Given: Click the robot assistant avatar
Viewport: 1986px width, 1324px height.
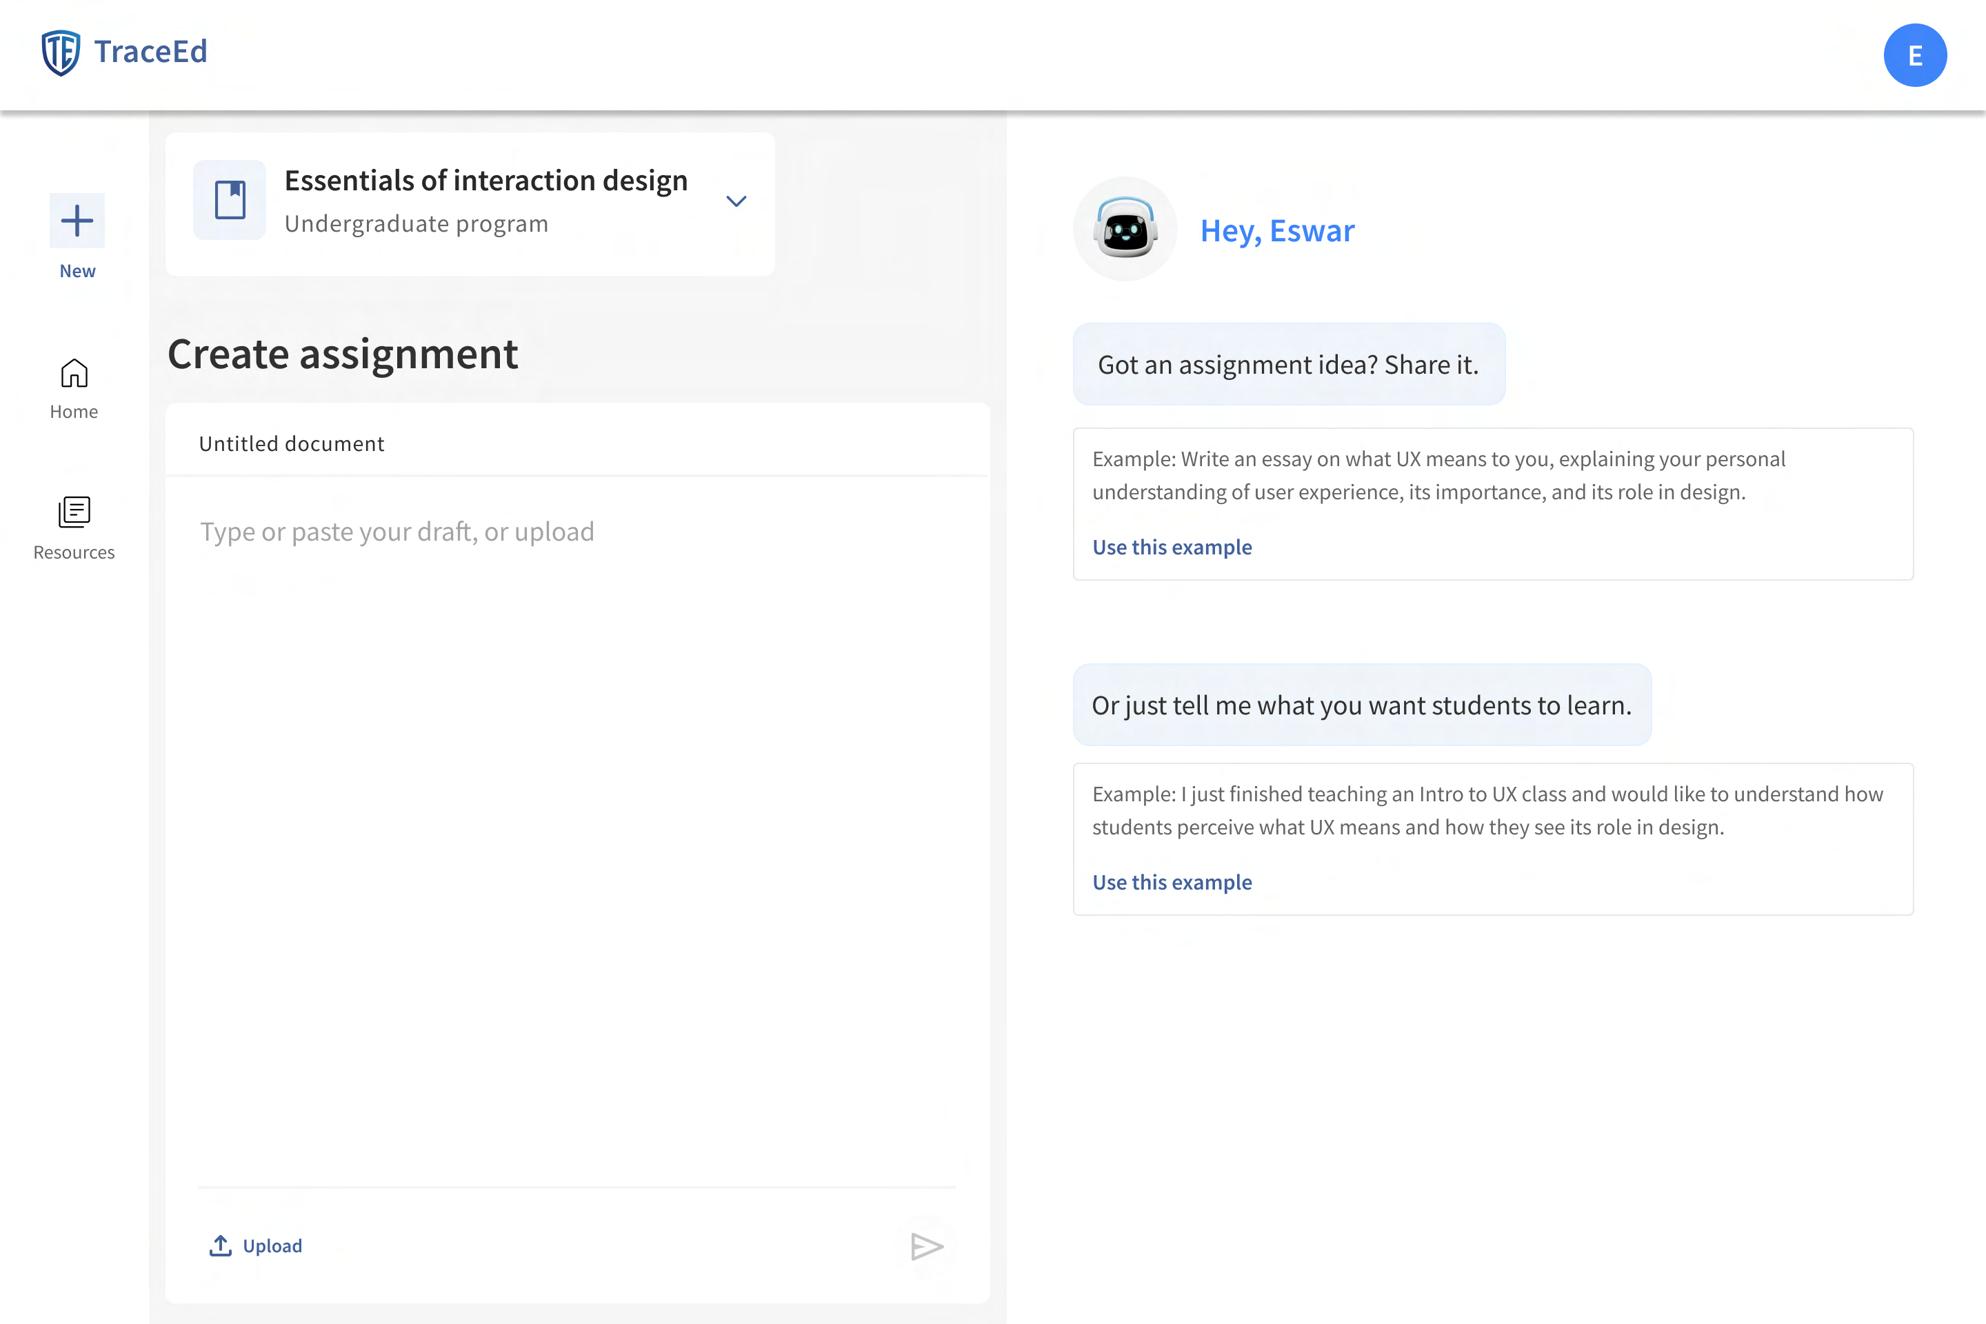Looking at the screenshot, I should [x=1125, y=229].
